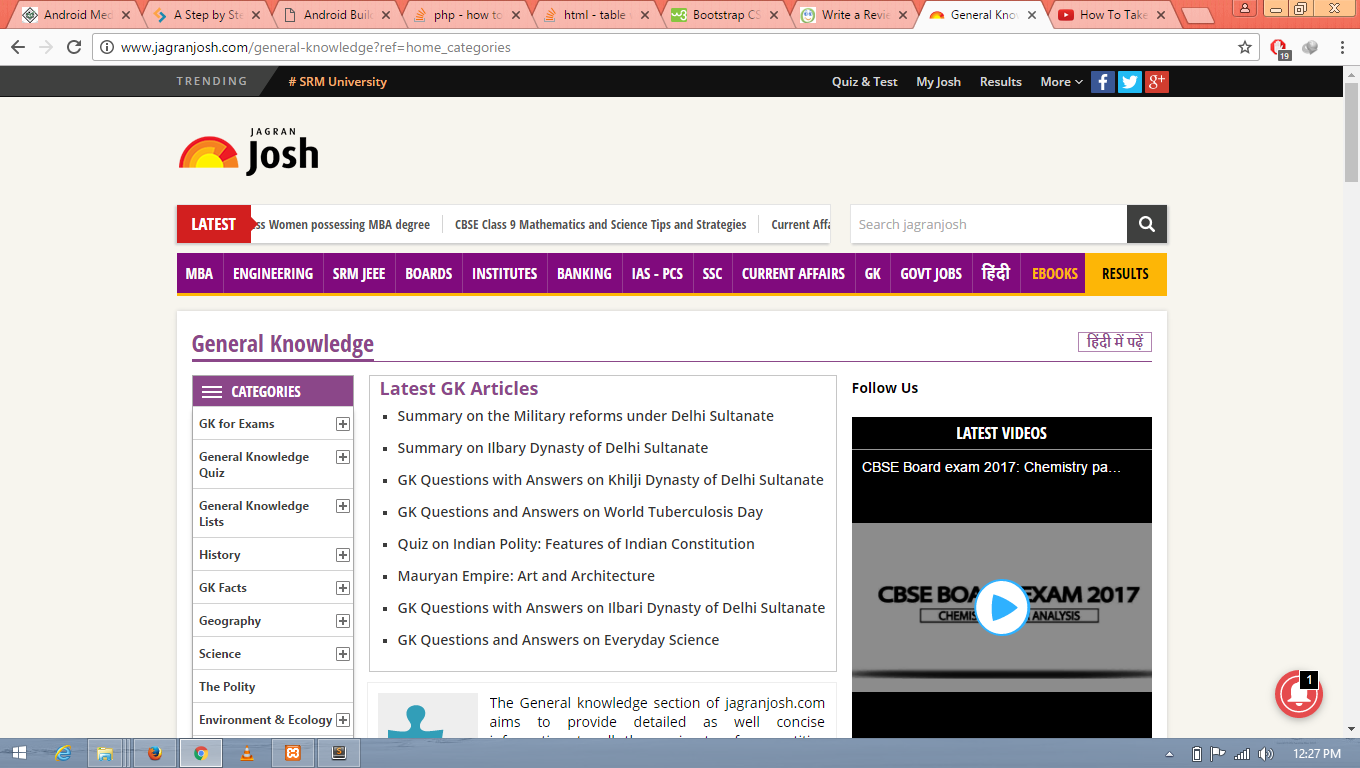
Task: Open the Twitter social icon
Action: point(1129,82)
